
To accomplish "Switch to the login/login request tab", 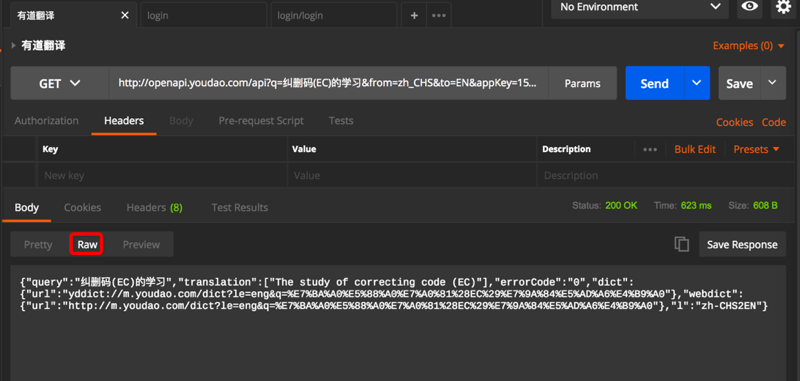I will (x=334, y=15).
